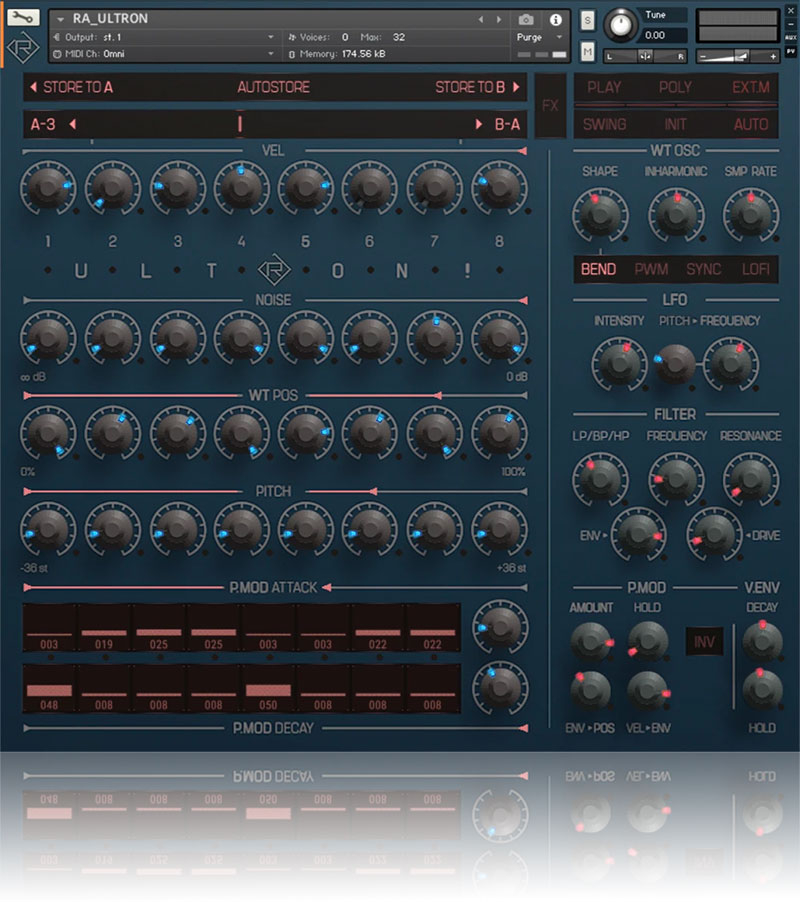800x902 pixels.
Task: Solo the instrument with S button
Action: point(587,20)
